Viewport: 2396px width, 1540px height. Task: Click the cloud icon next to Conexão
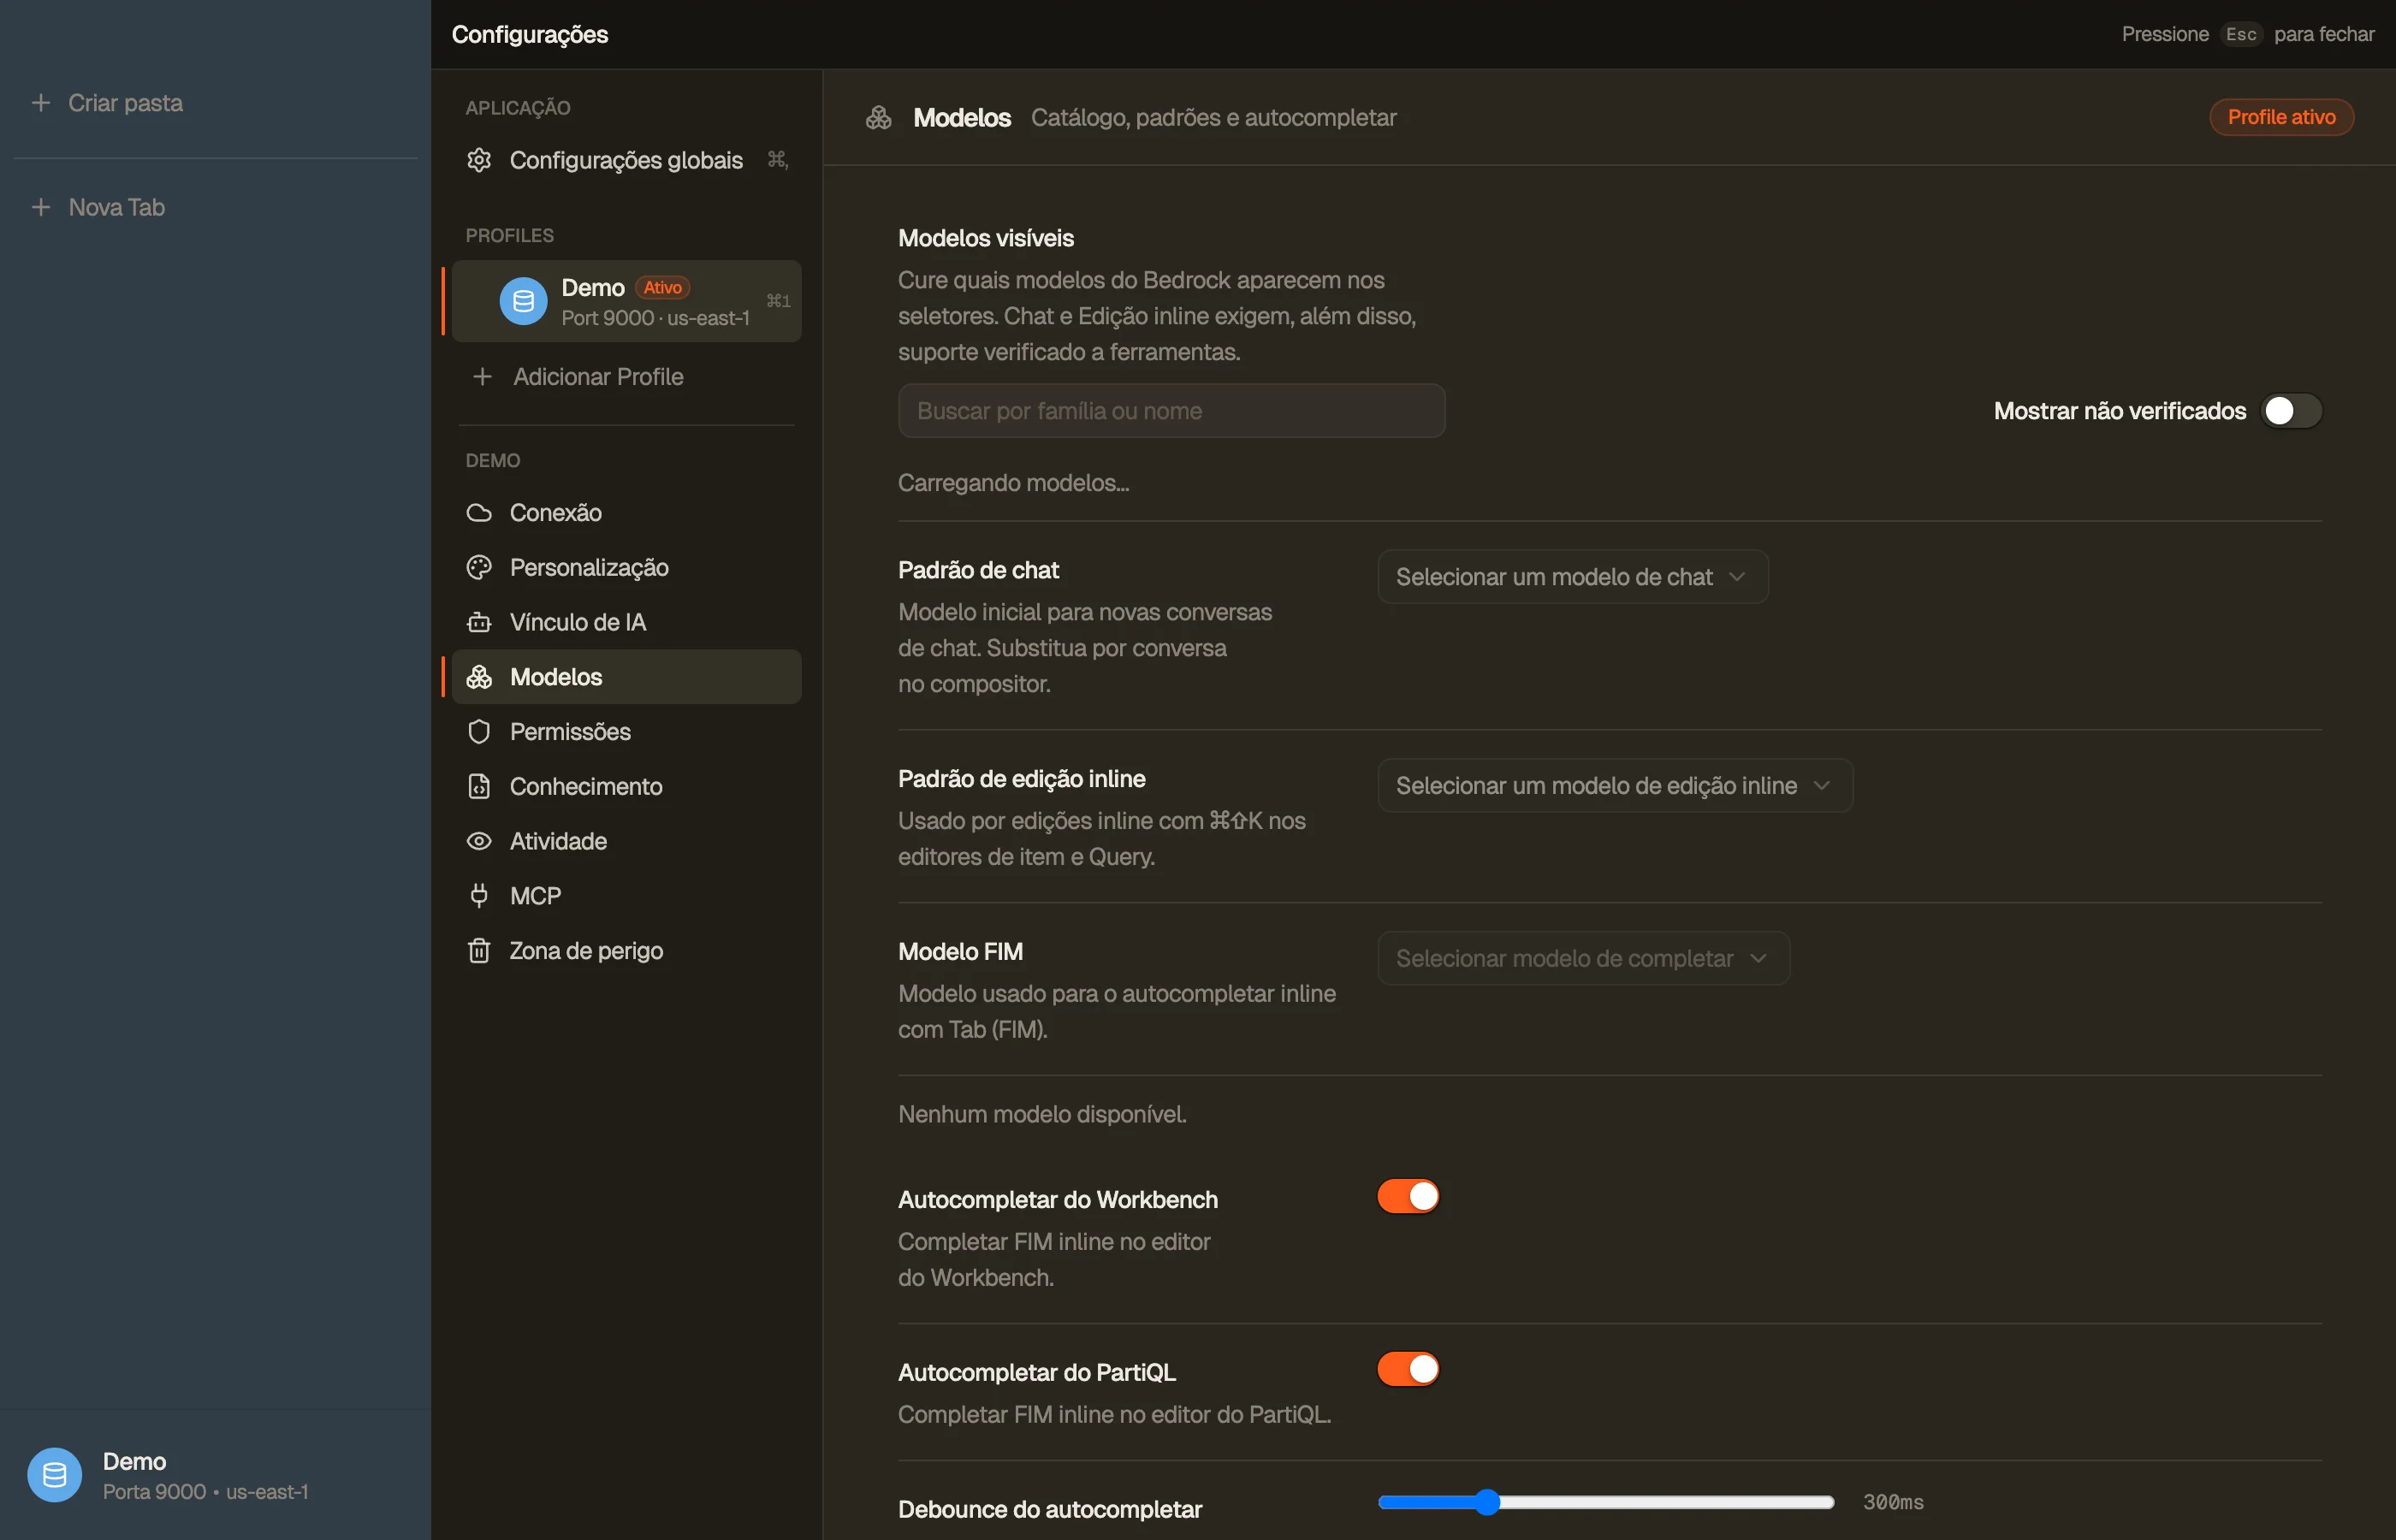(x=479, y=513)
